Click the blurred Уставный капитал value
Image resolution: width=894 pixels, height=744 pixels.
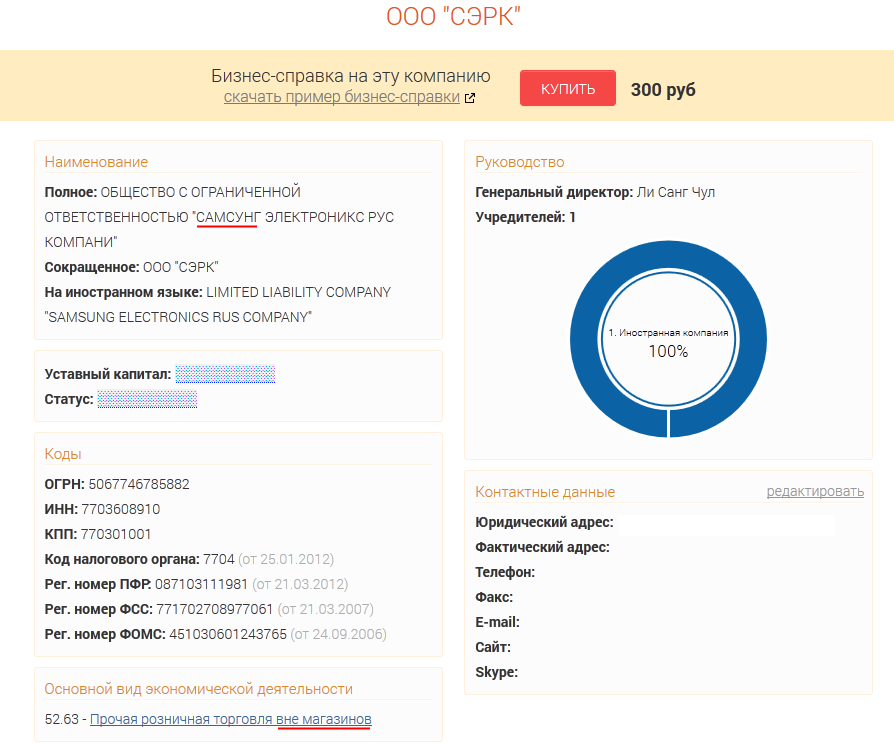pyautogui.click(x=225, y=374)
